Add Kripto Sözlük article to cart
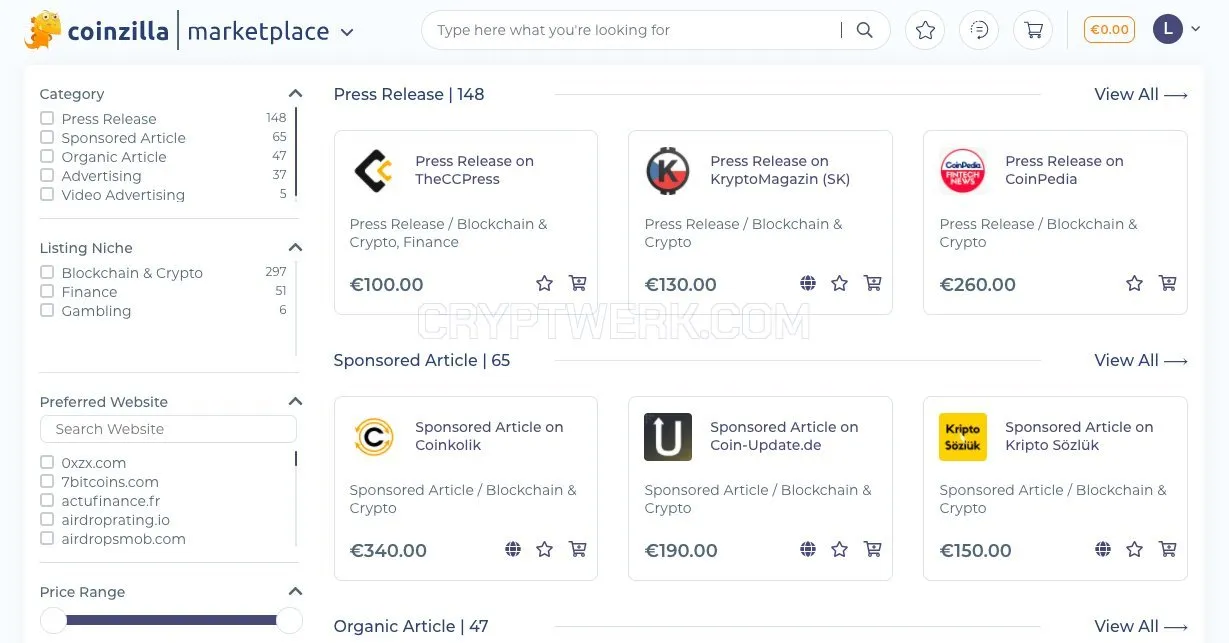 1167,550
